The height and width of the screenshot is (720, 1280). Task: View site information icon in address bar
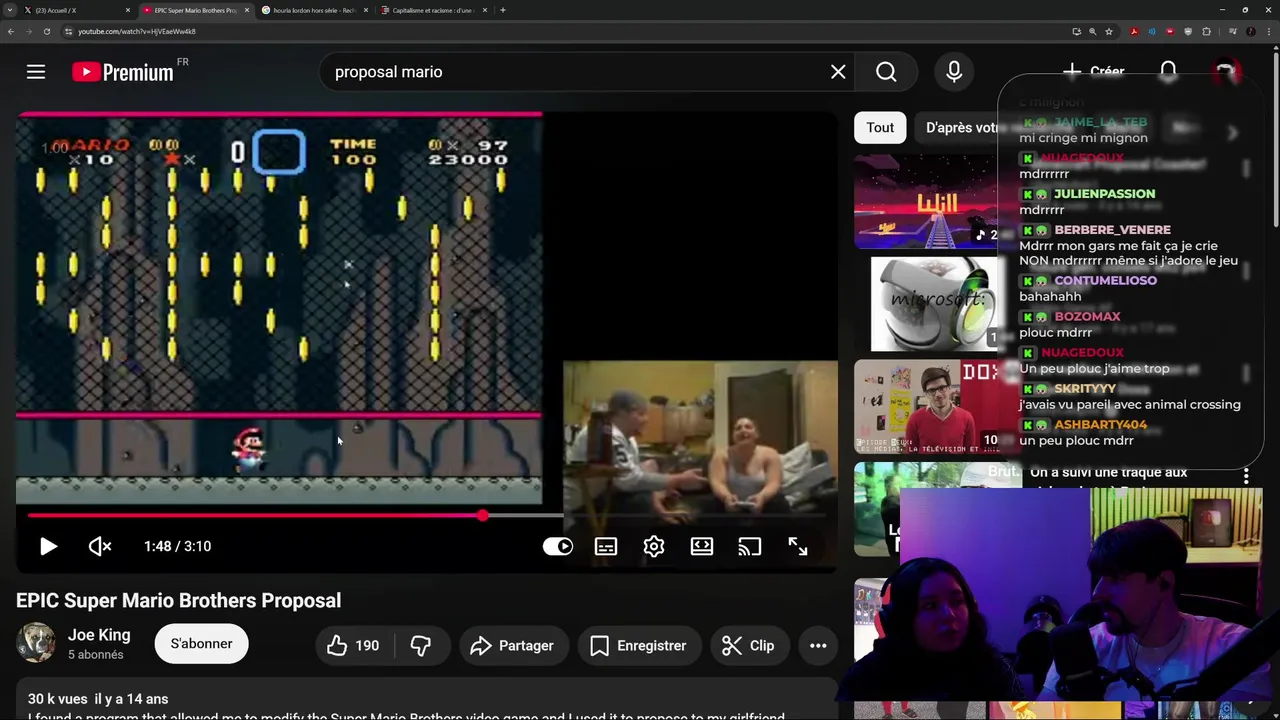click(x=68, y=31)
